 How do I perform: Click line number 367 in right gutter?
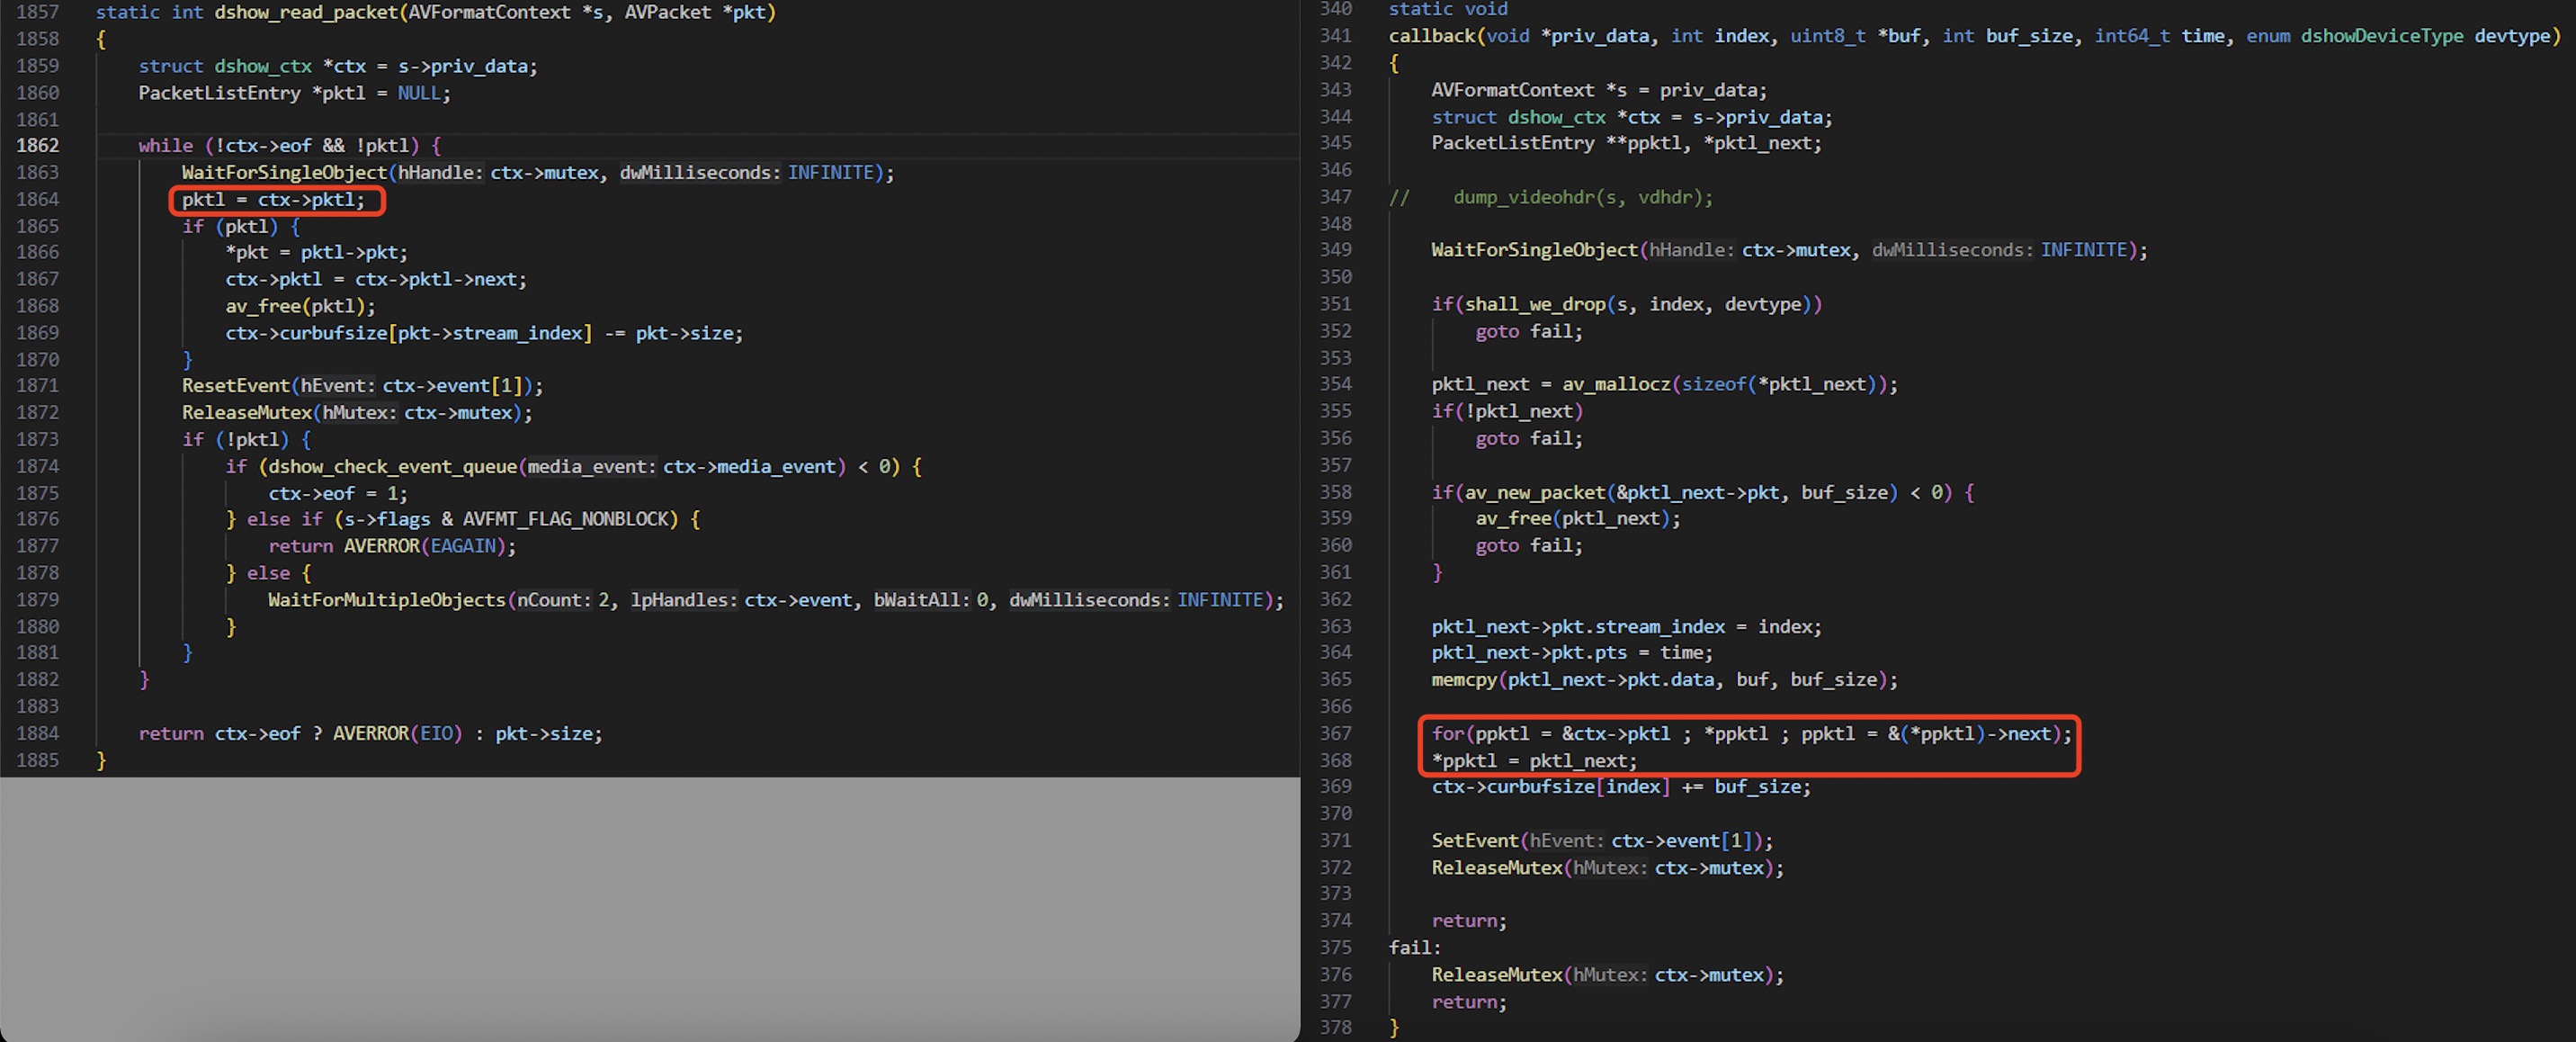coord(1335,734)
